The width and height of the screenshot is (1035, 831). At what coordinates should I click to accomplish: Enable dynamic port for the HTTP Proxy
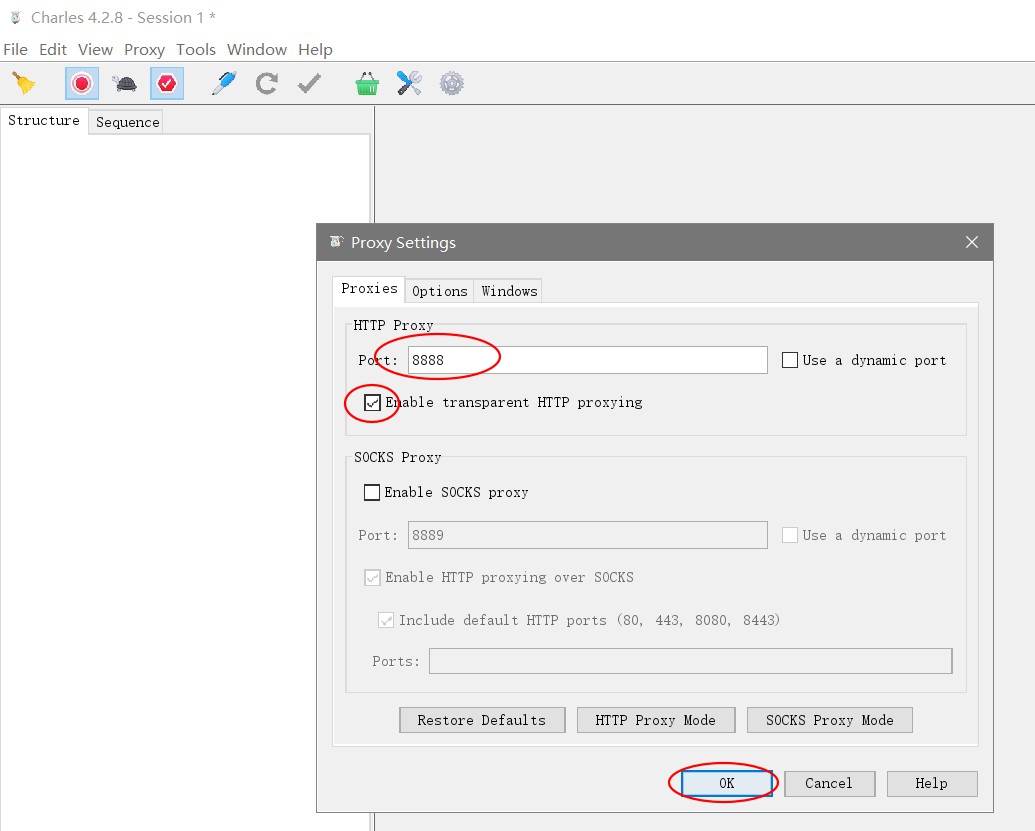[789, 360]
